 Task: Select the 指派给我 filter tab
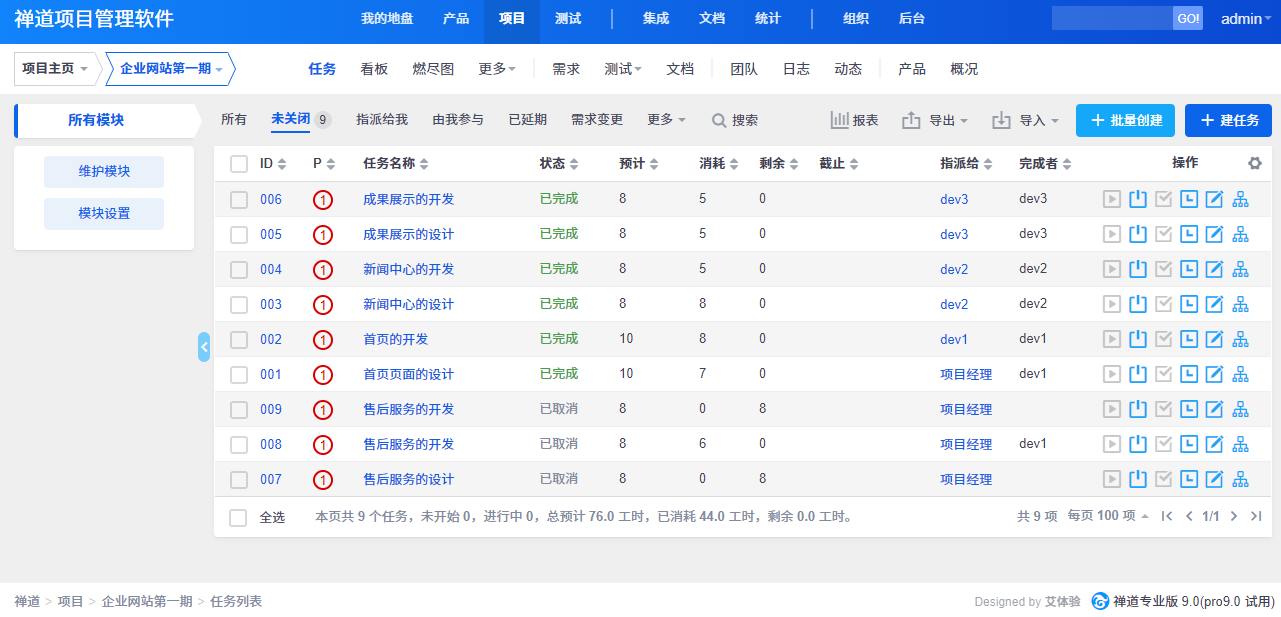coord(382,120)
